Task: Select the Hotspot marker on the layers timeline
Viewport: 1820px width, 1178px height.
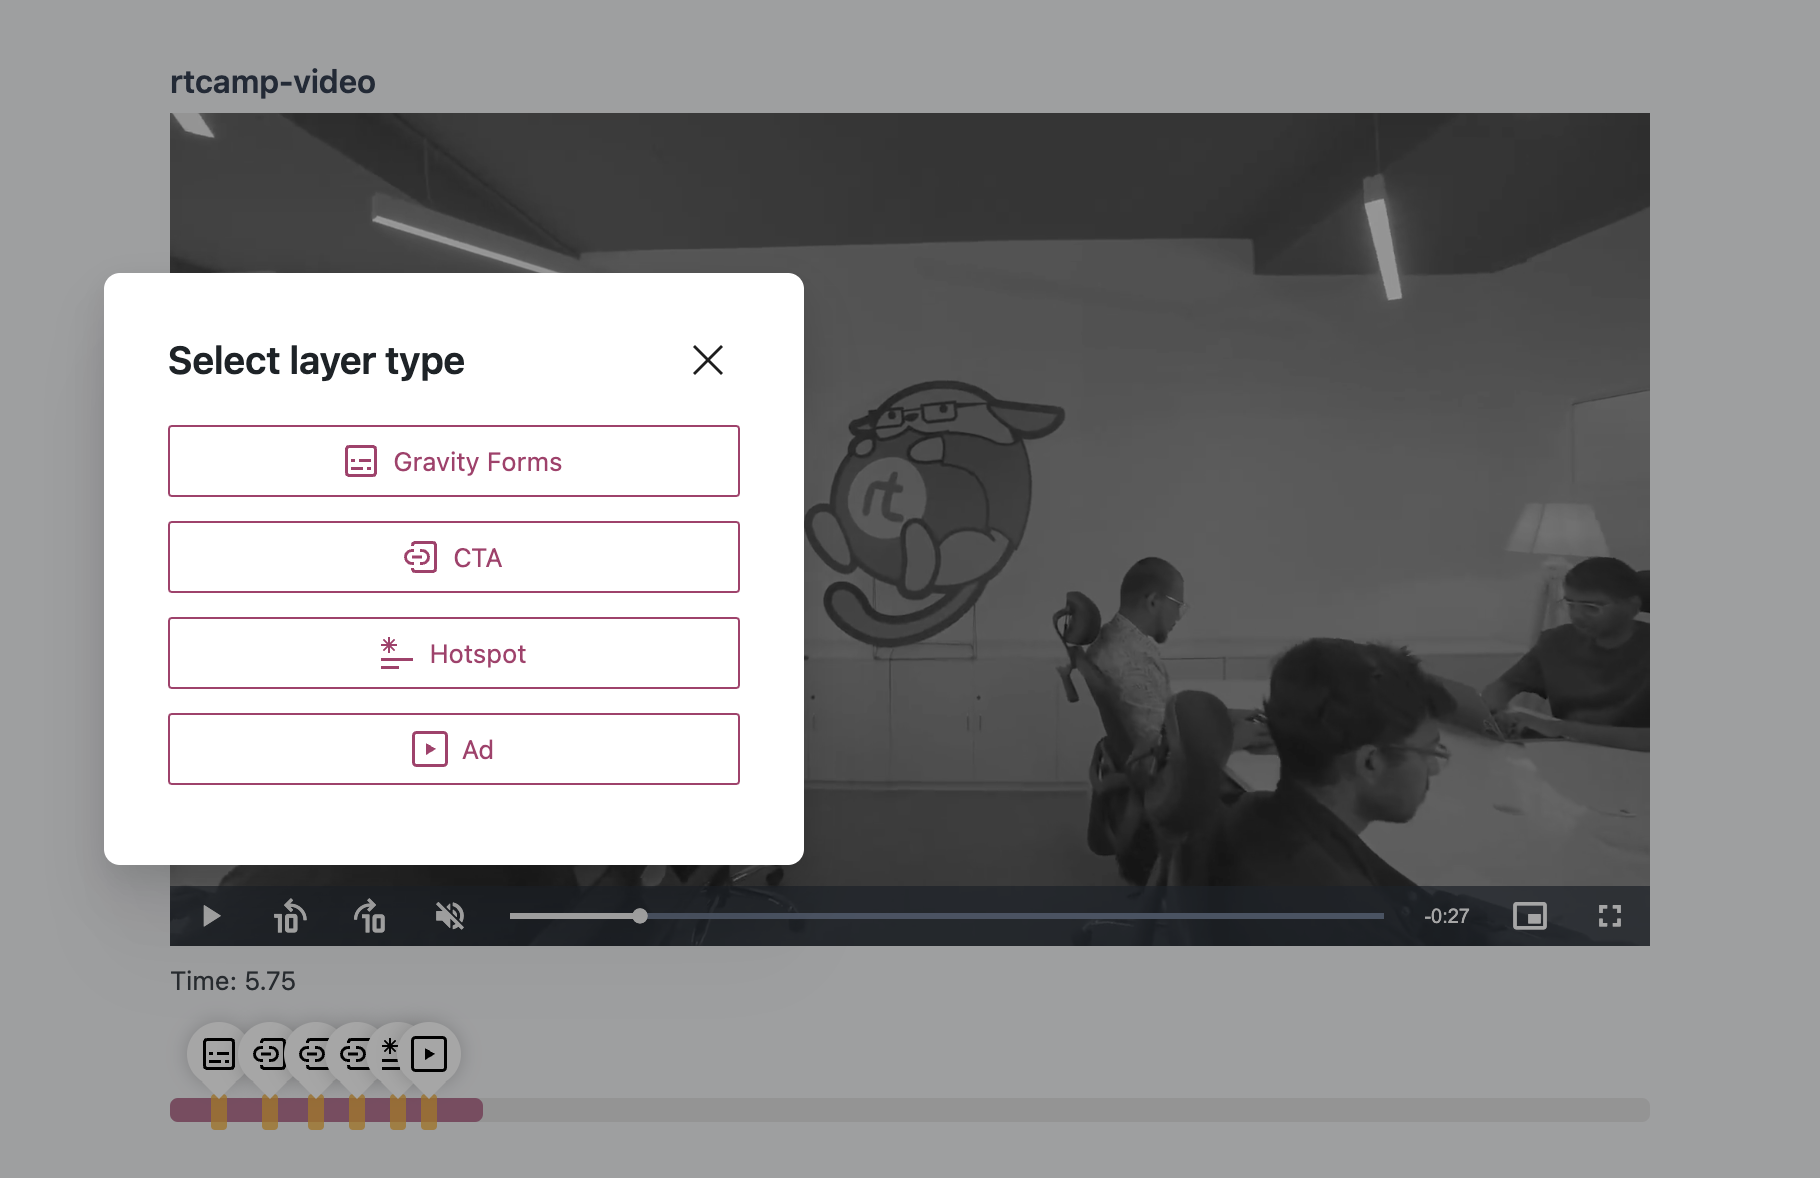Action: point(391,1051)
